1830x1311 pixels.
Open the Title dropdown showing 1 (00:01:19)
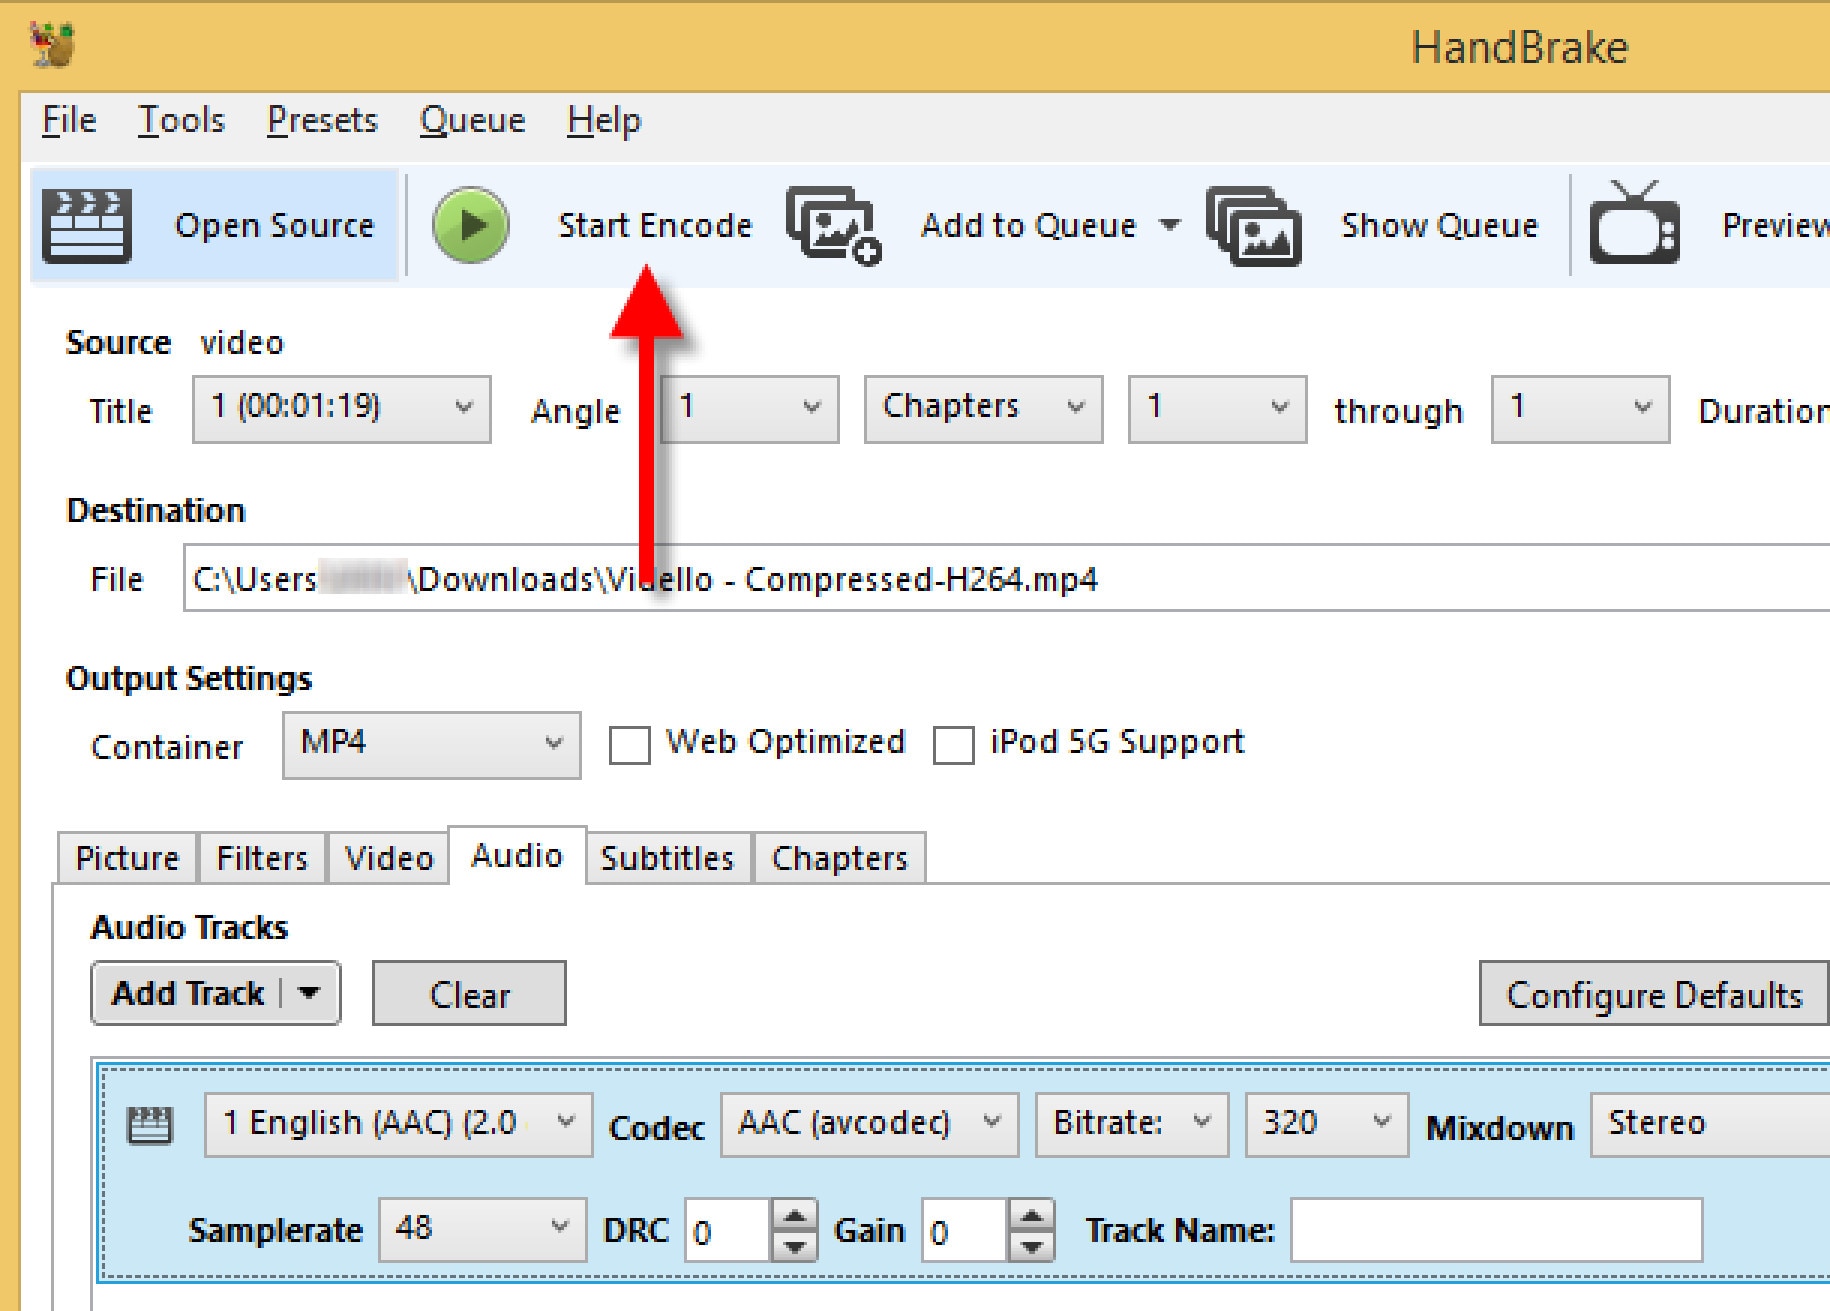tap(341, 409)
